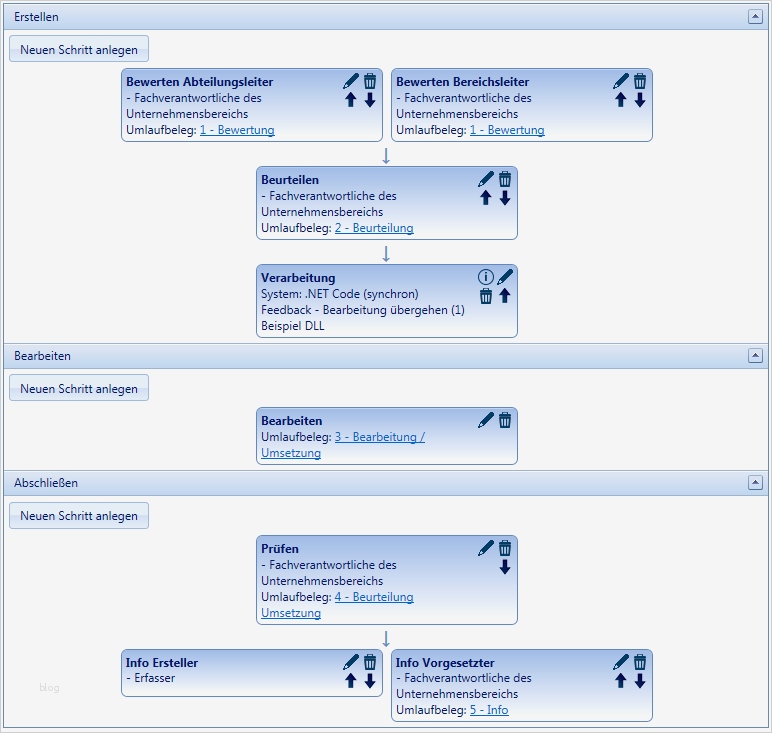The height and width of the screenshot is (733, 772).
Task: Open the 2 - Beurteilung link
Action: pyautogui.click(x=374, y=228)
